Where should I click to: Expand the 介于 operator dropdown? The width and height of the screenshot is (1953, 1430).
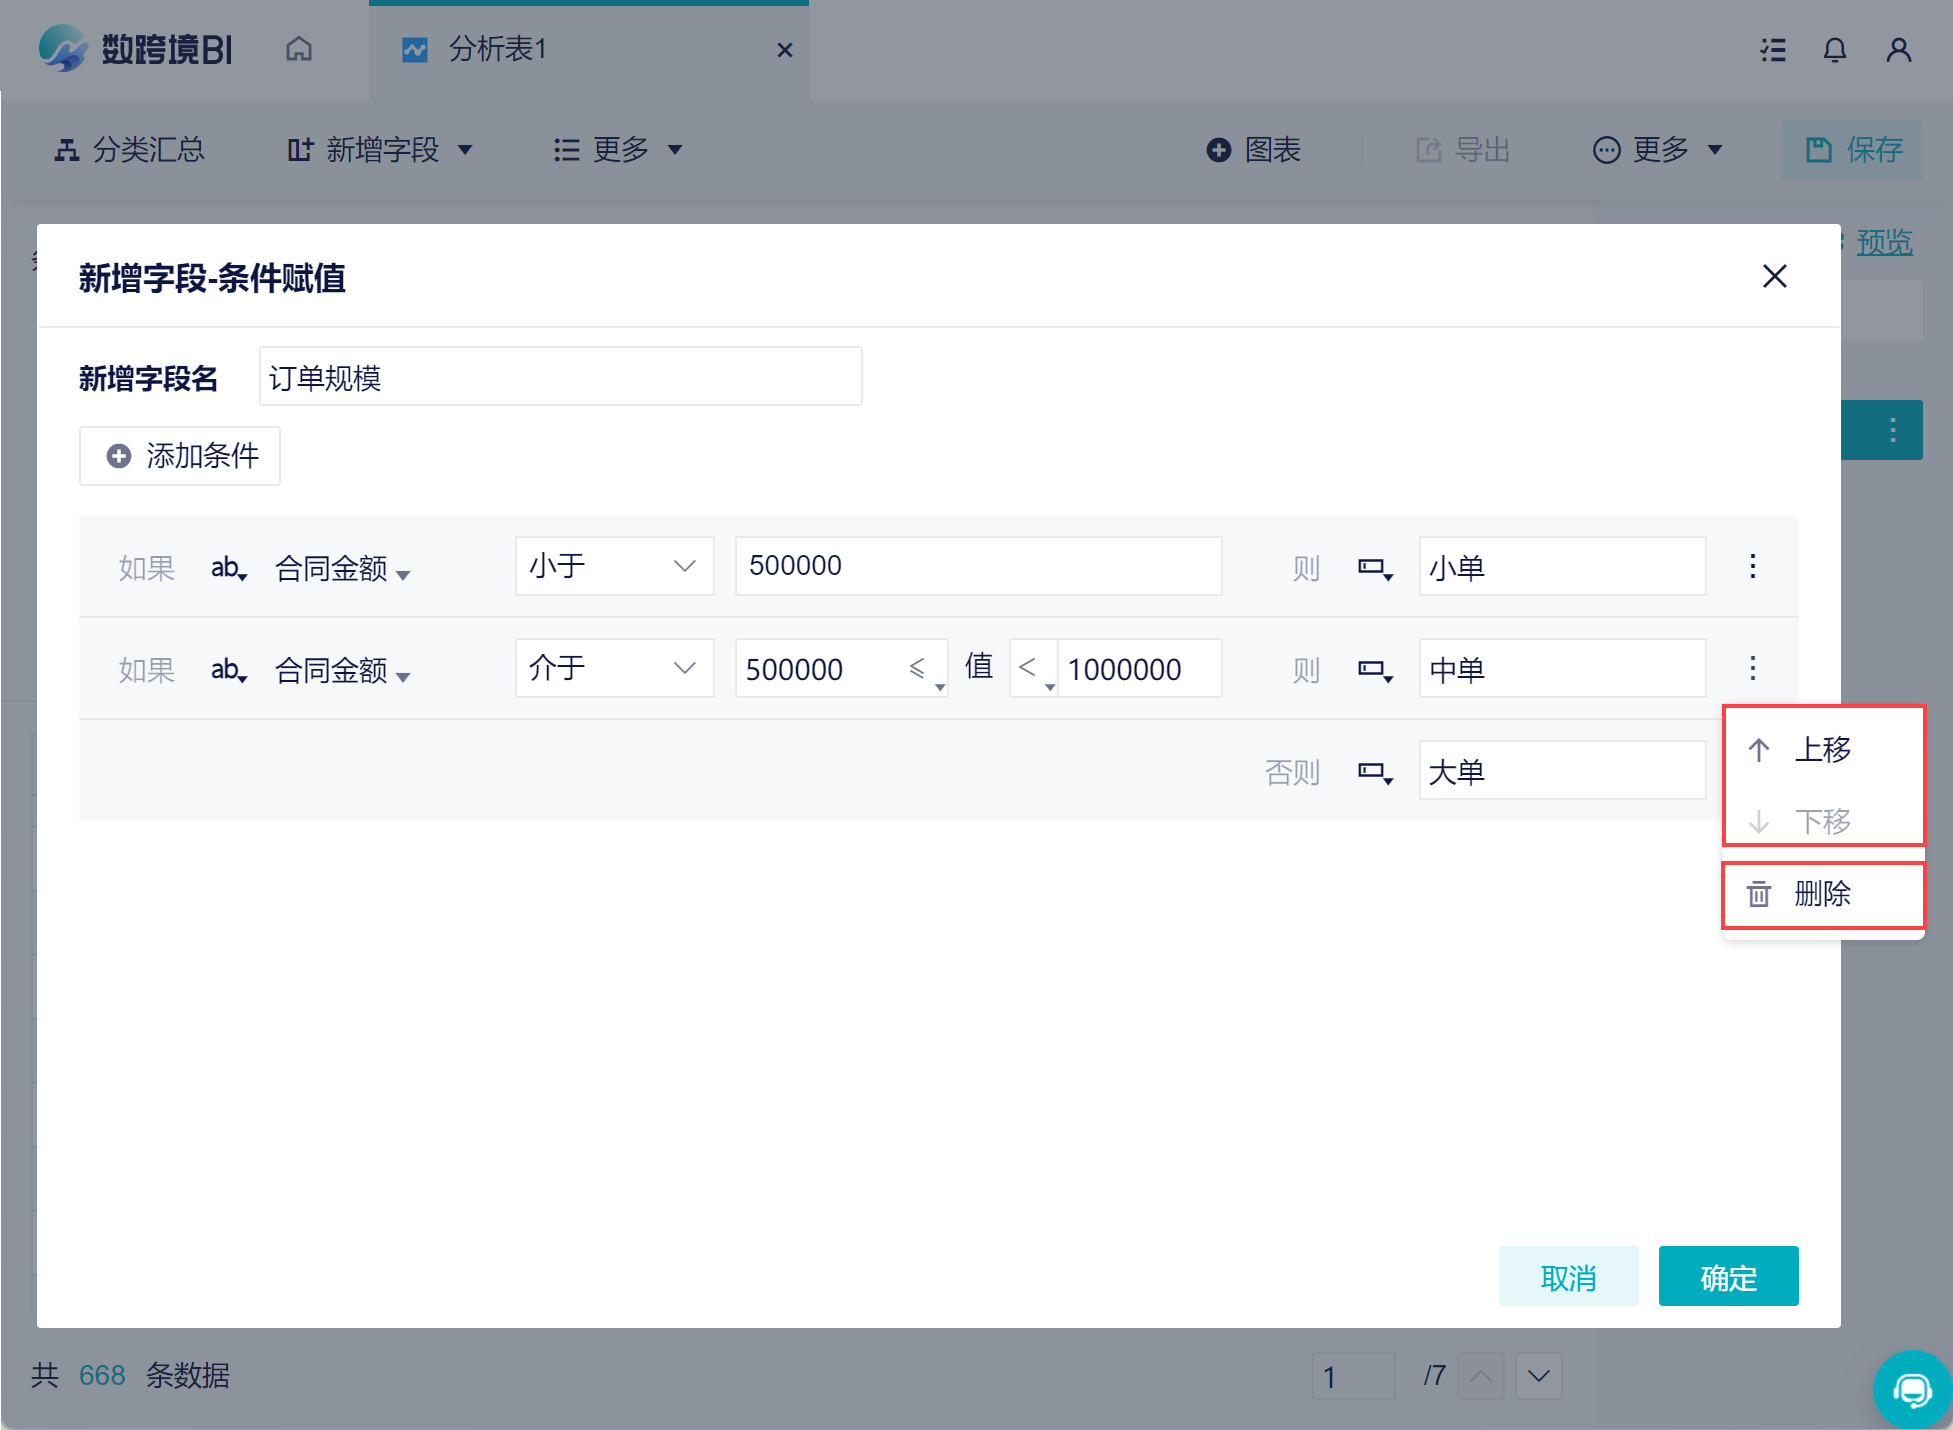click(614, 668)
